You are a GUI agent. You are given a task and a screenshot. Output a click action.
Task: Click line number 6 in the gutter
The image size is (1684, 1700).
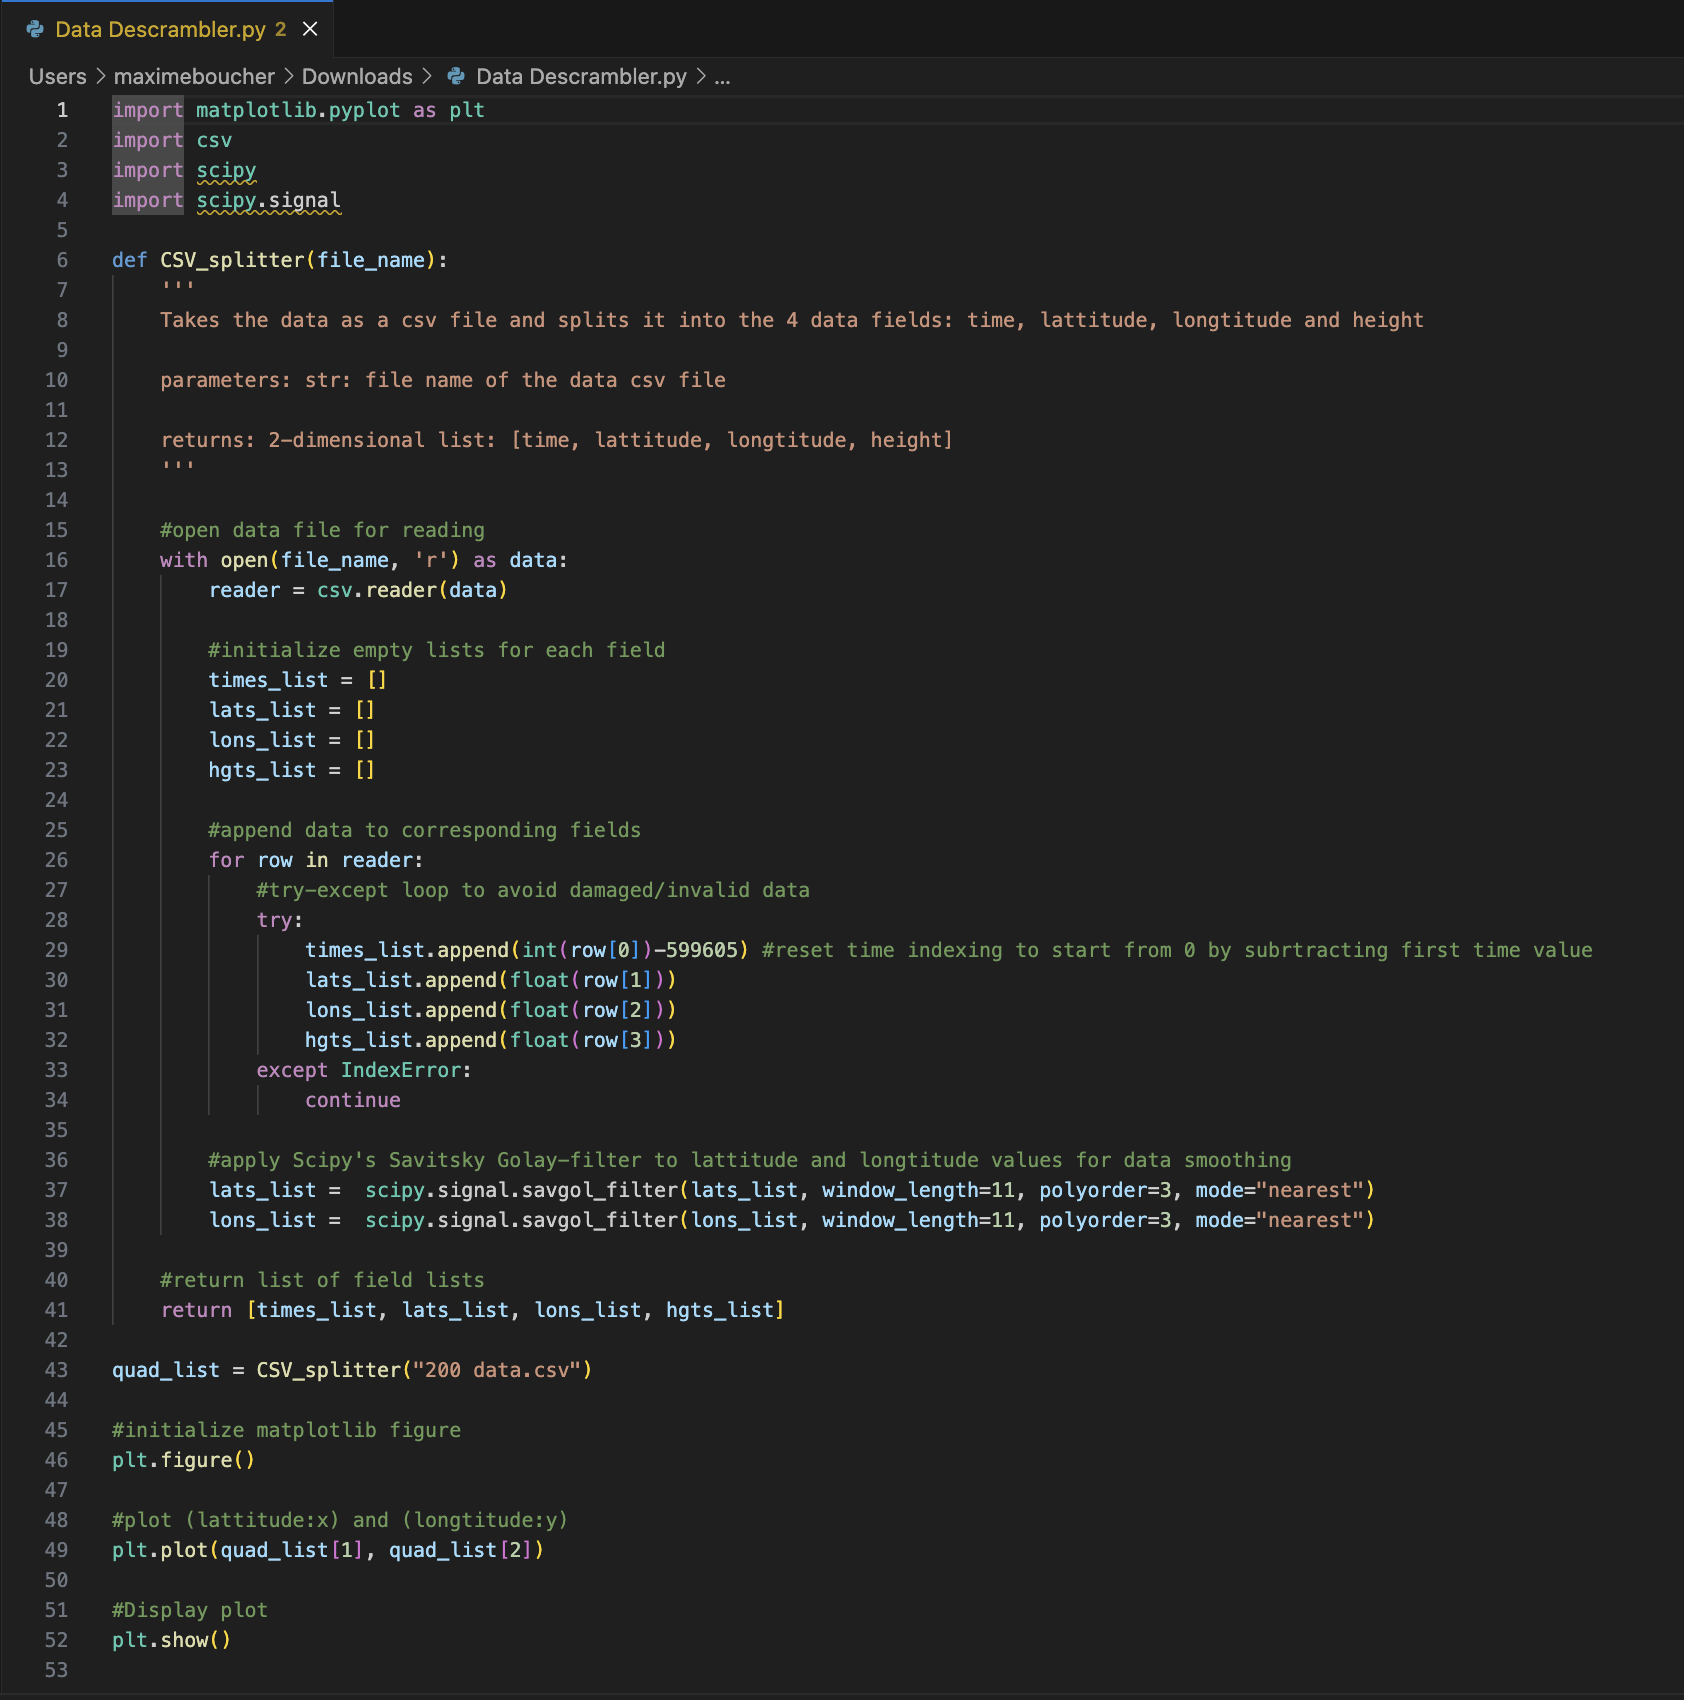[x=62, y=260]
